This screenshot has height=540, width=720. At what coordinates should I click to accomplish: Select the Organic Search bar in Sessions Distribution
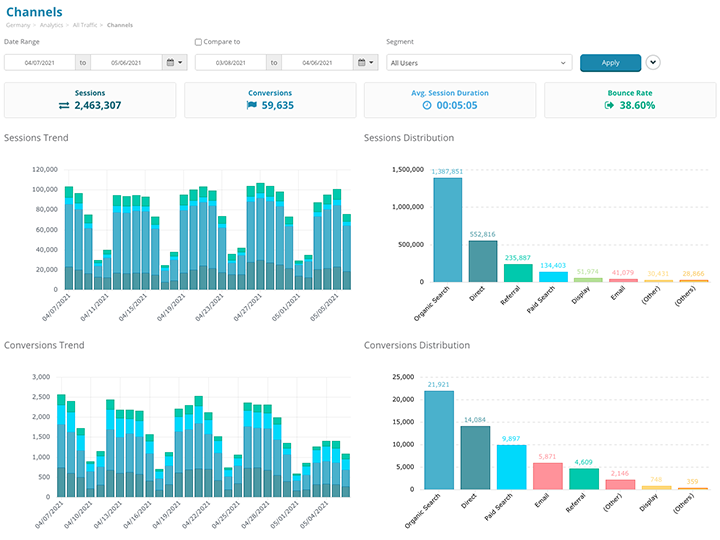447,230
